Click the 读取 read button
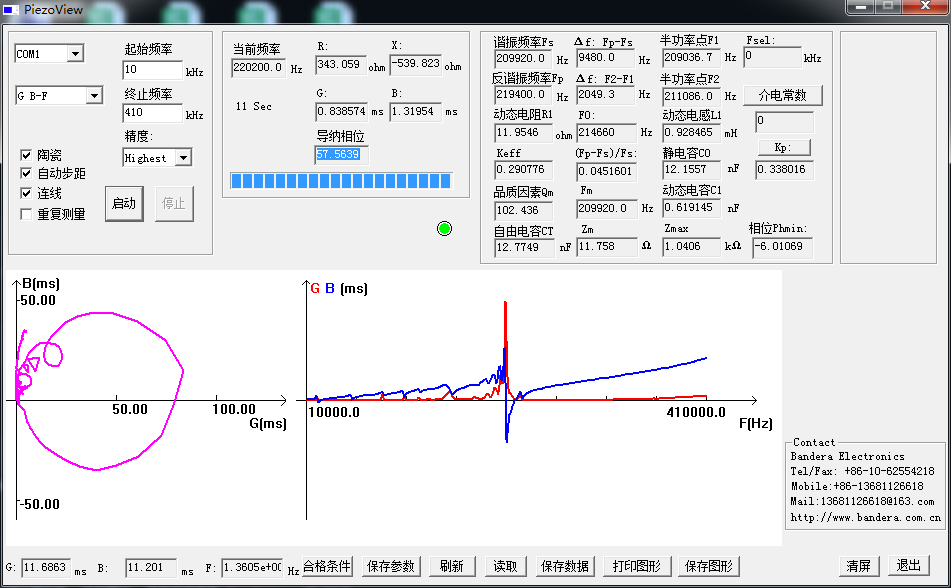Viewport: 951px width, 588px height. pyautogui.click(x=505, y=566)
